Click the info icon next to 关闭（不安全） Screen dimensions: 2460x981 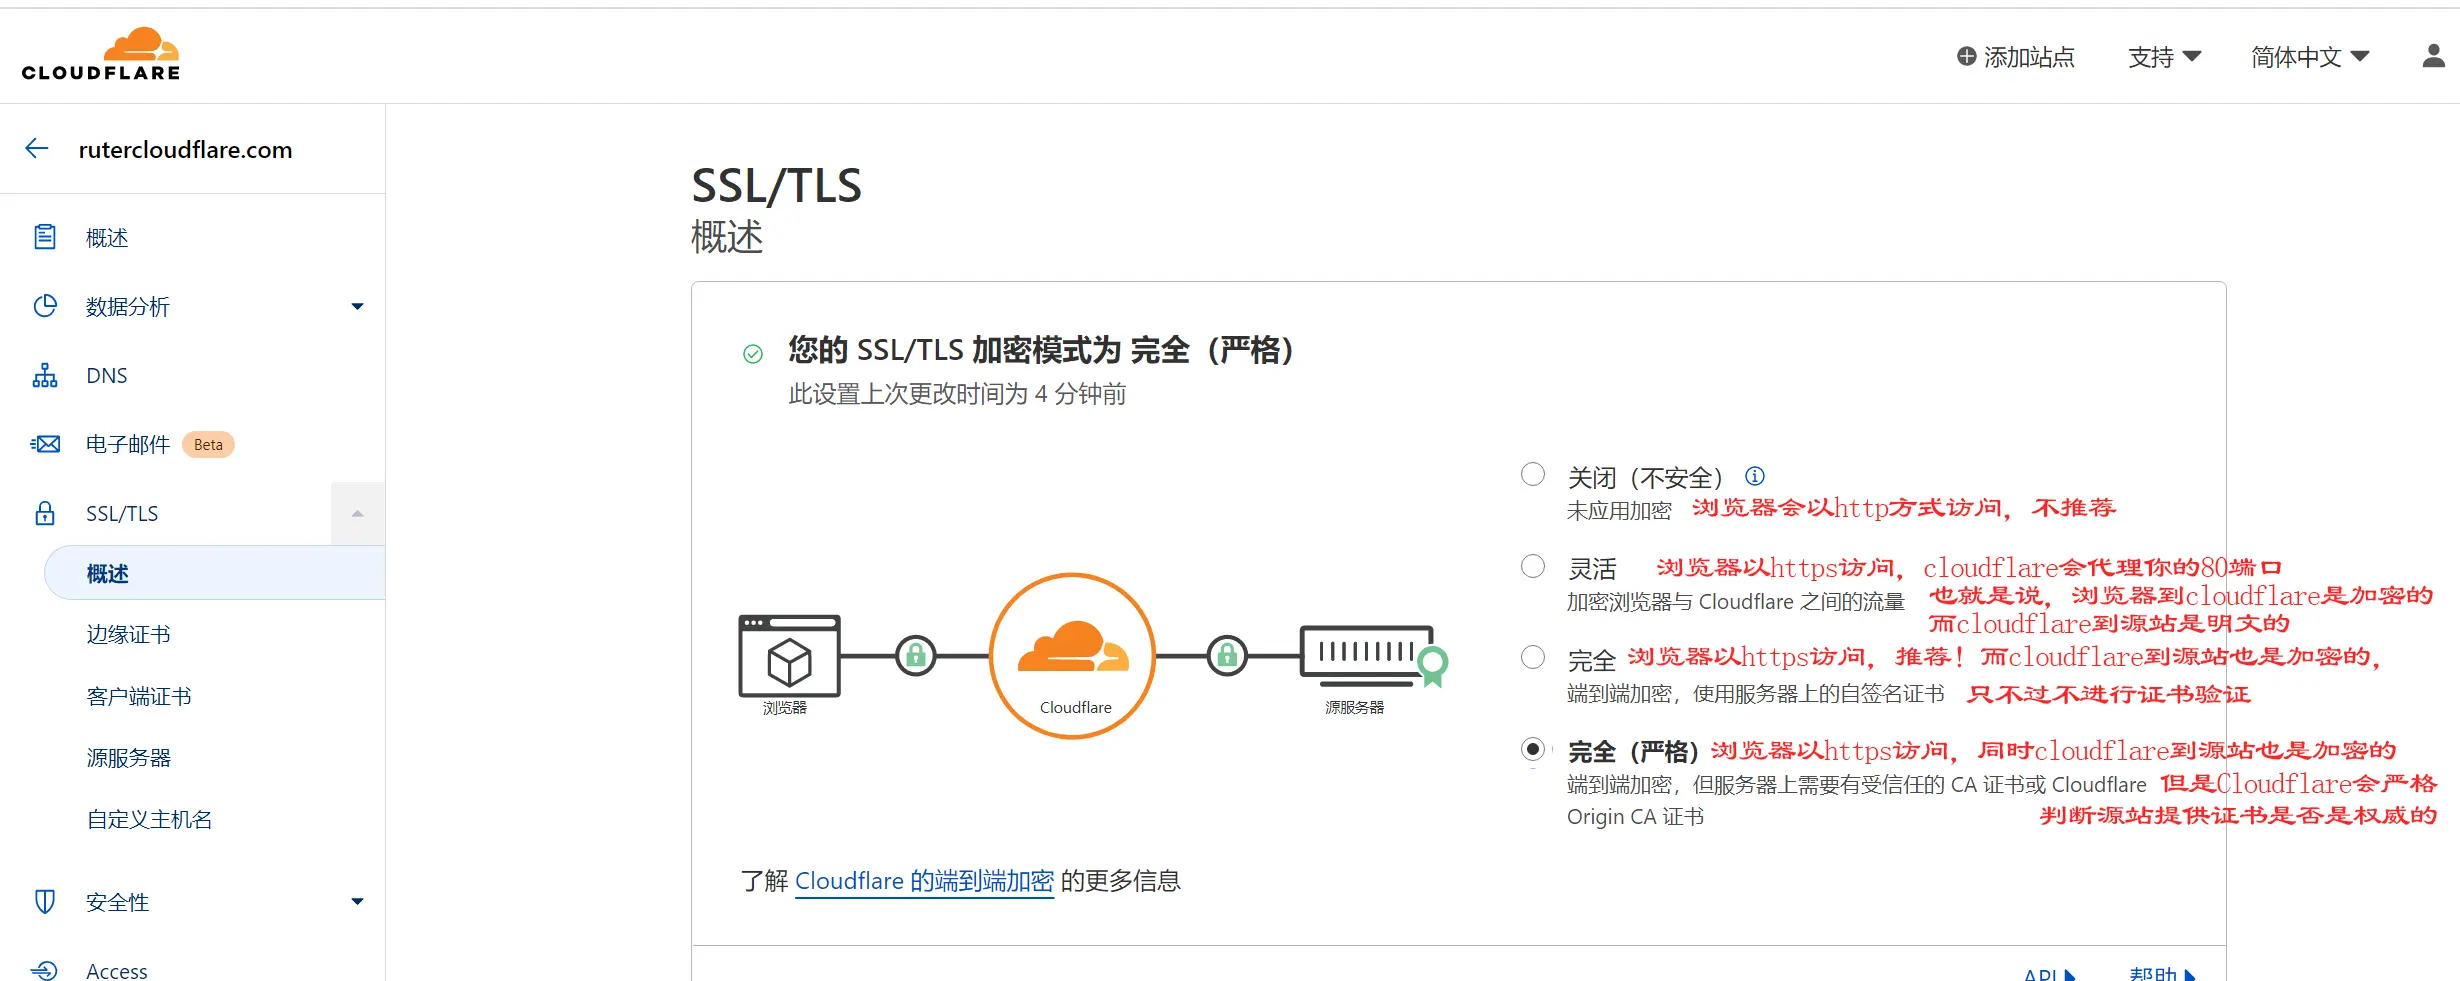tap(1755, 476)
